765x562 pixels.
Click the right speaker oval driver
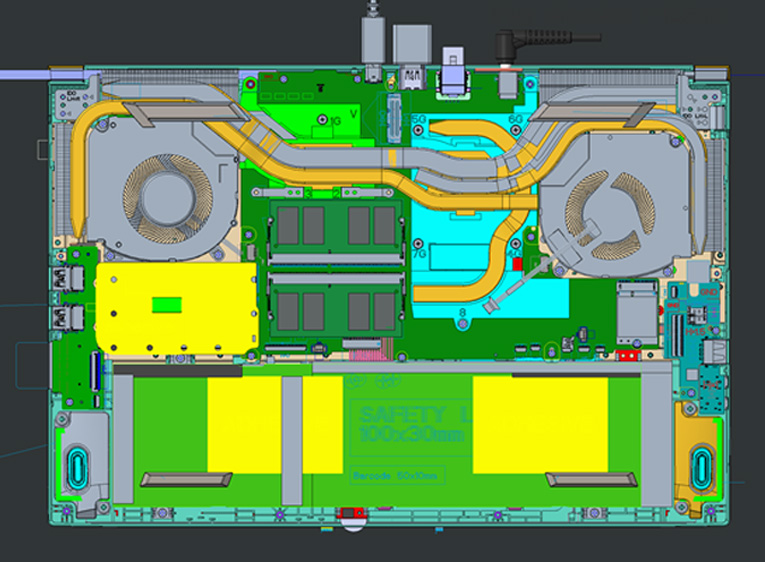click(702, 464)
